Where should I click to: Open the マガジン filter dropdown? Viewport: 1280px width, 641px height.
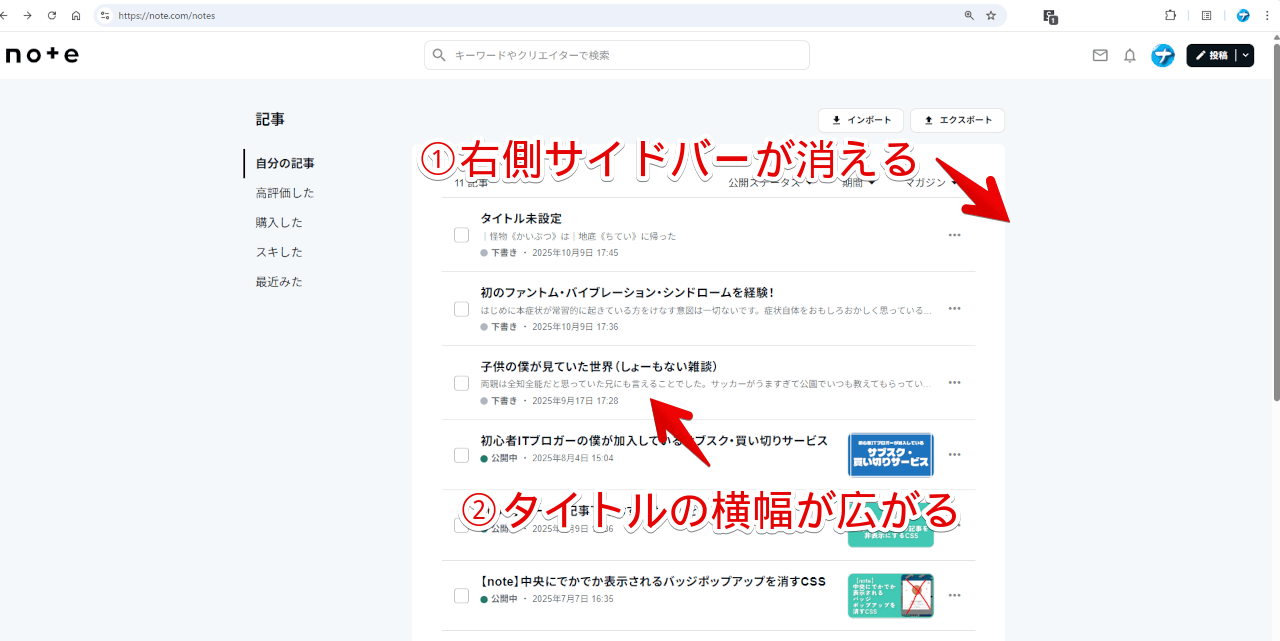coord(932,183)
